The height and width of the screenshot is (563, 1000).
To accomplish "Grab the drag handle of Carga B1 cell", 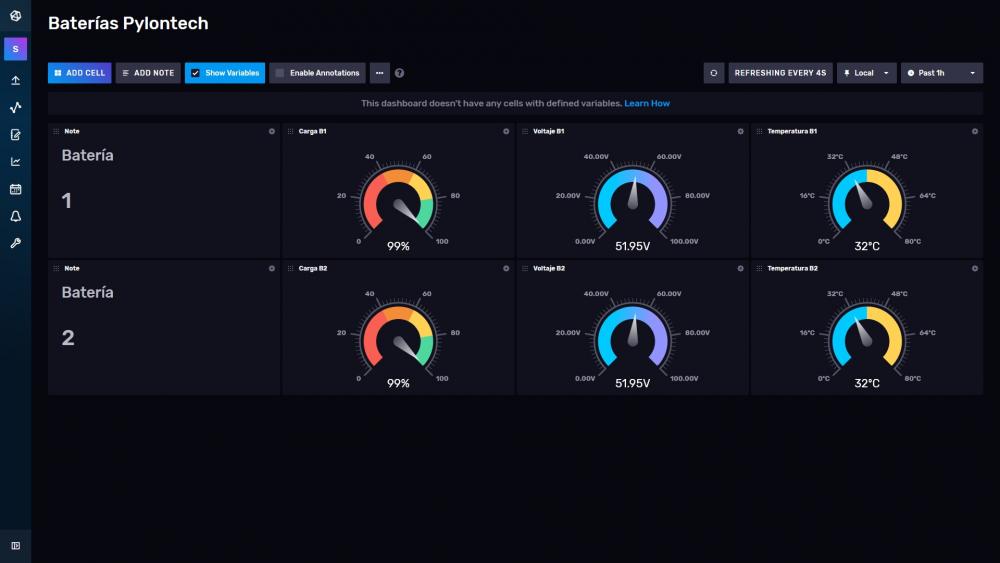I will [x=291, y=131].
